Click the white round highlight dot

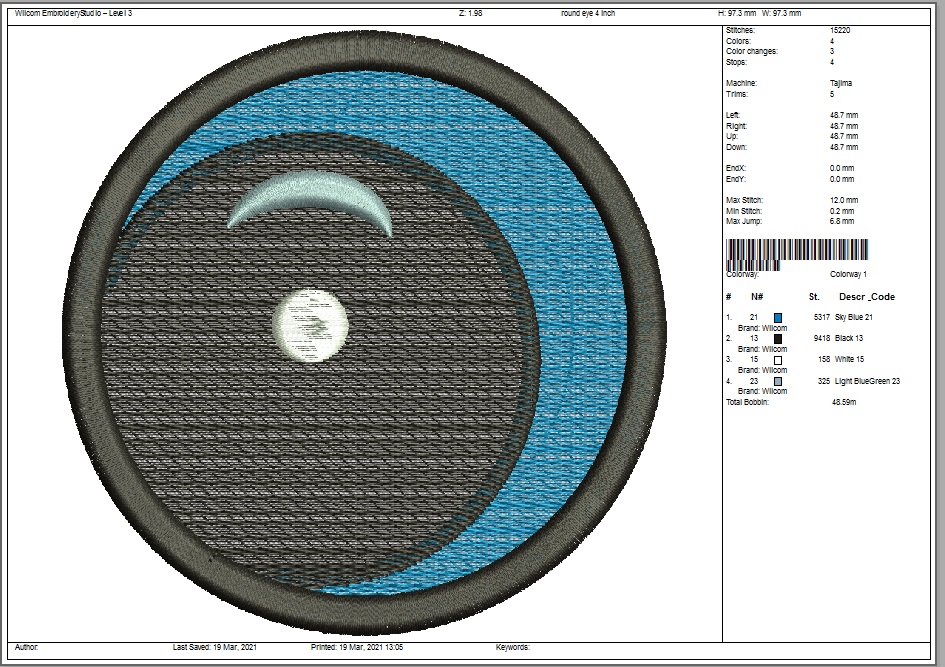311,325
